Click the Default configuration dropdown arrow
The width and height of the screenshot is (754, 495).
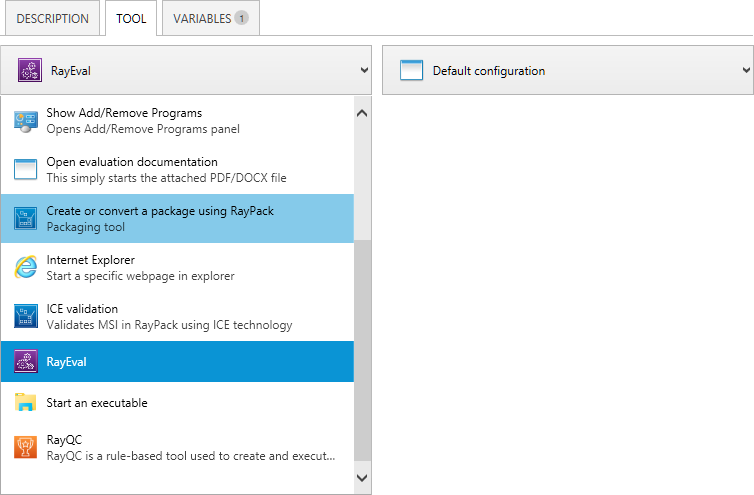click(x=746, y=71)
